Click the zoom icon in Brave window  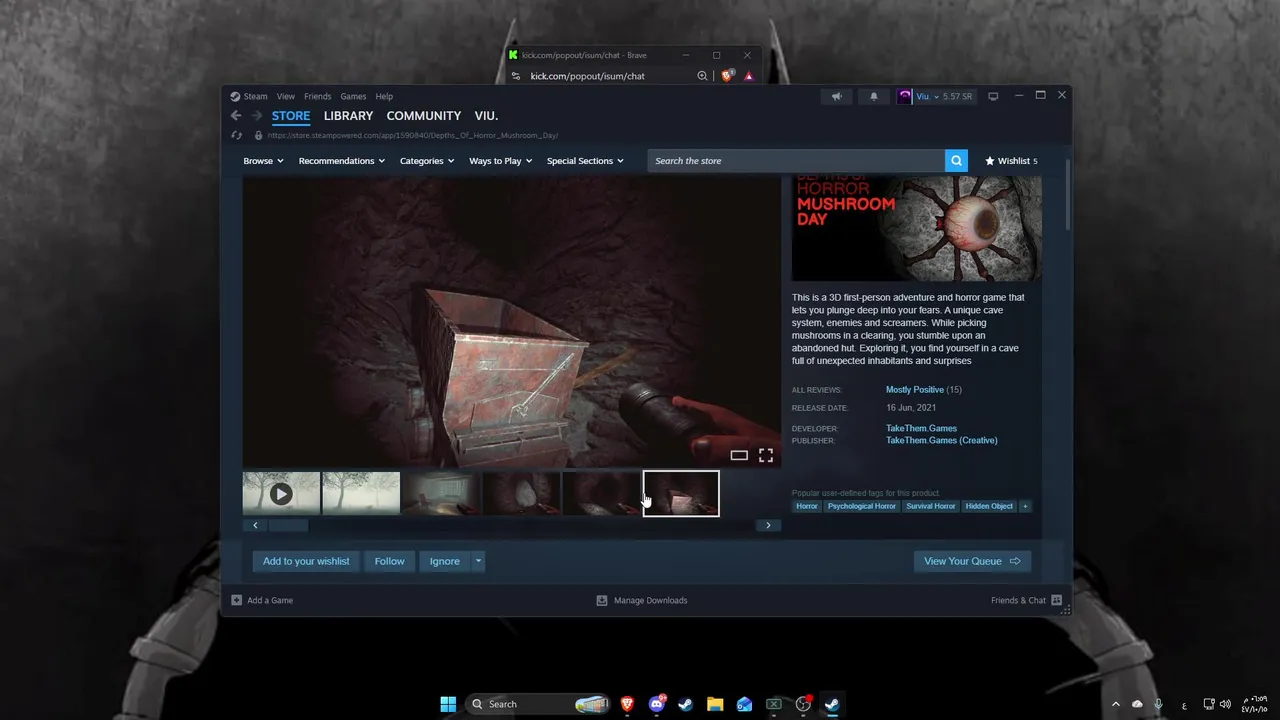[x=702, y=76]
